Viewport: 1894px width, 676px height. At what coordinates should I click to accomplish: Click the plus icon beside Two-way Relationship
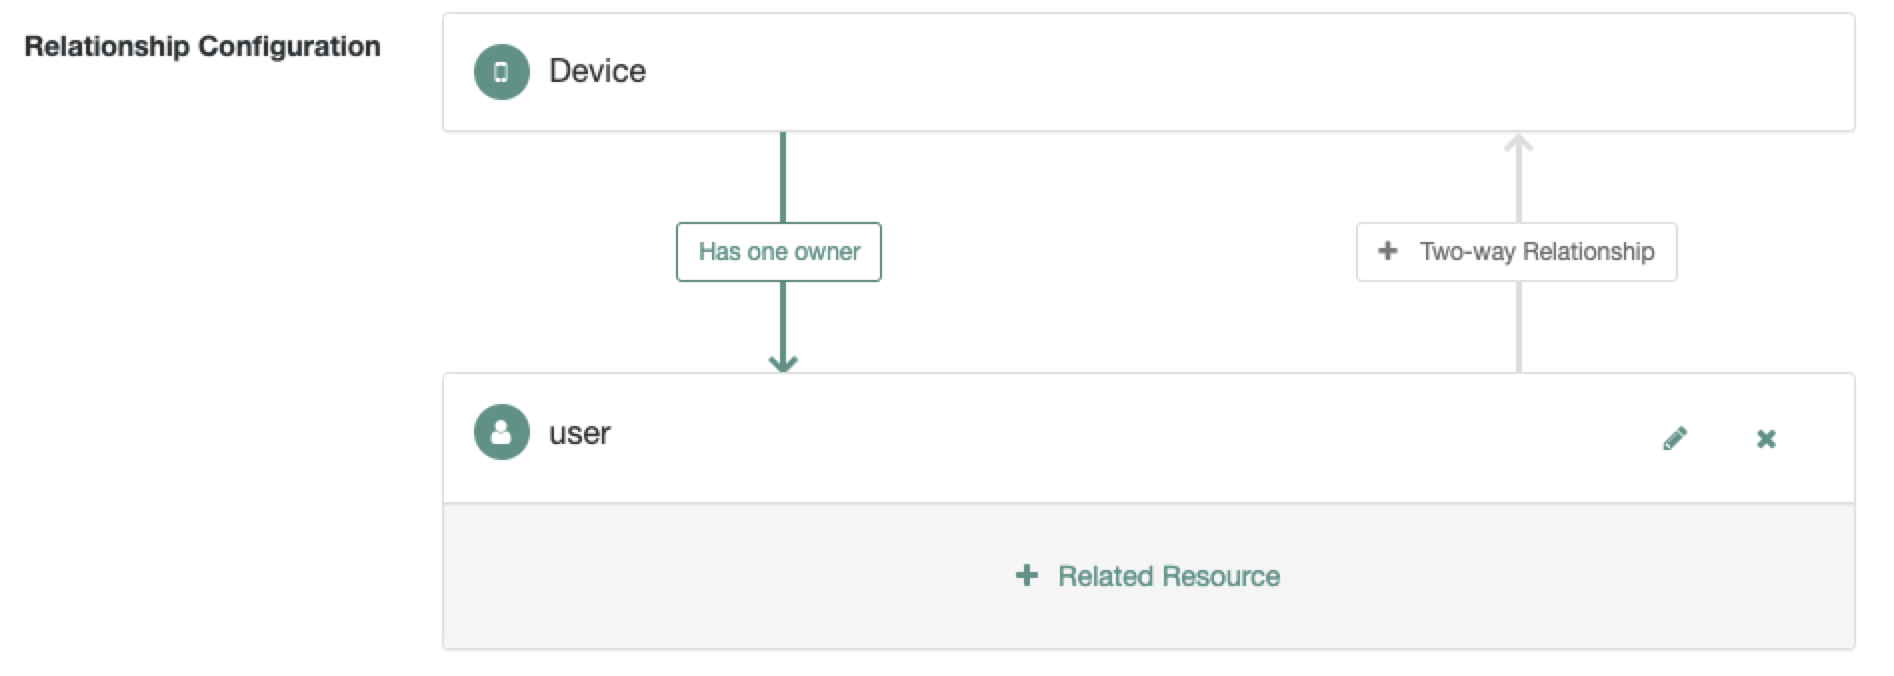point(1387,251)
